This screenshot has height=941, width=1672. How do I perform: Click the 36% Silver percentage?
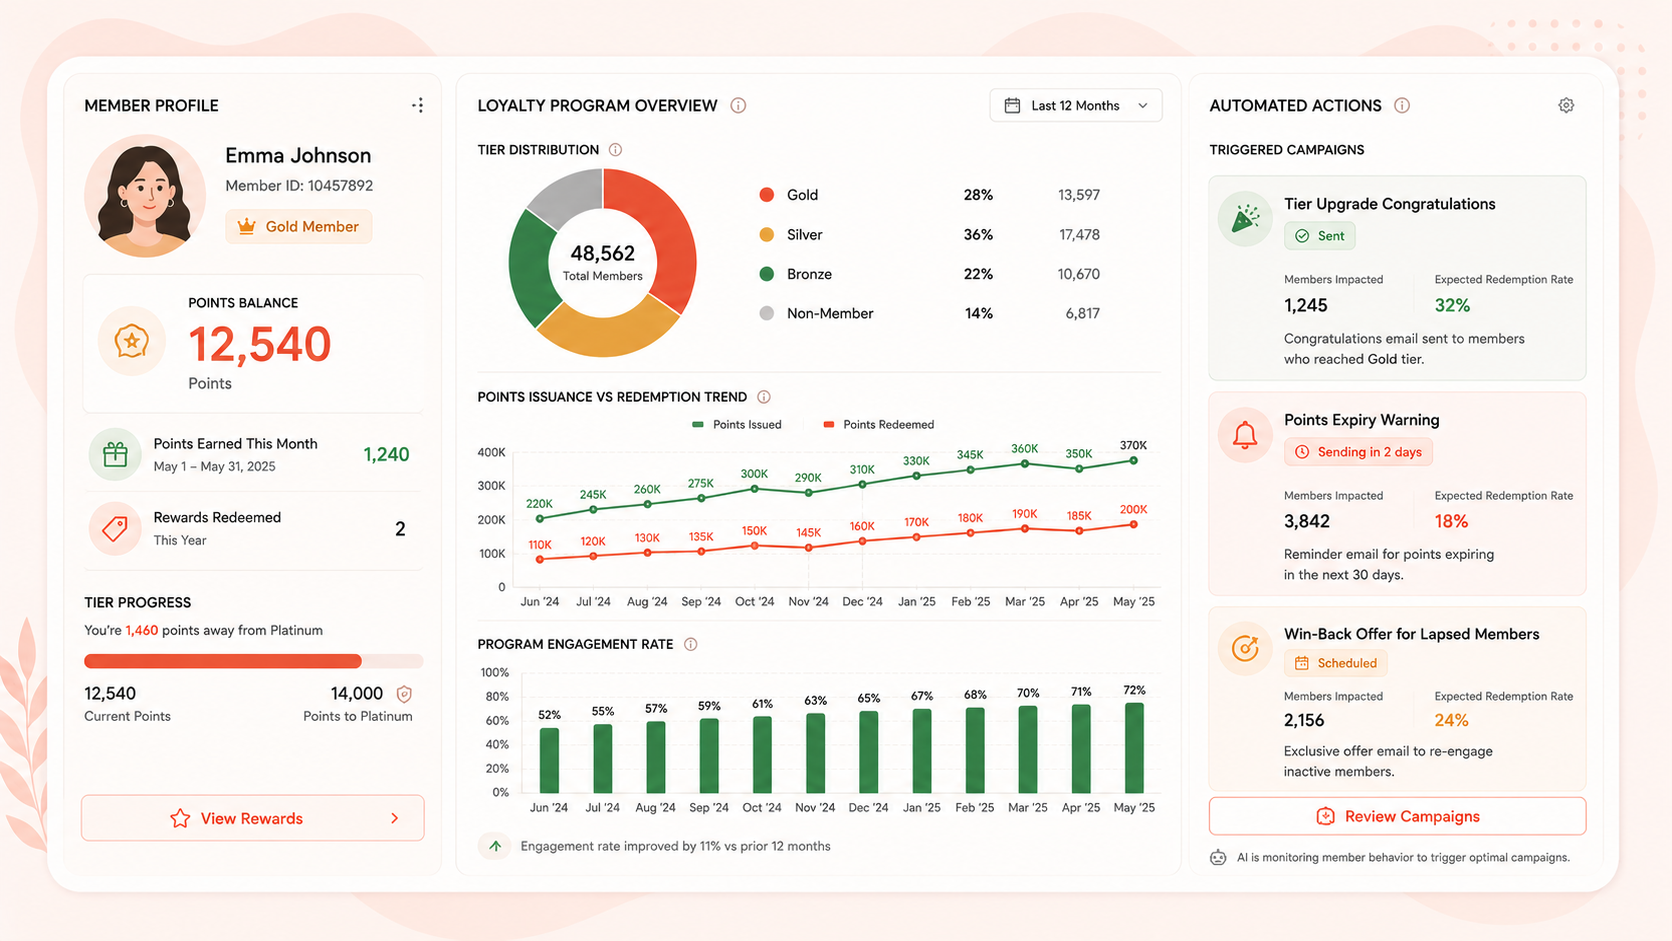coord(978,235)
